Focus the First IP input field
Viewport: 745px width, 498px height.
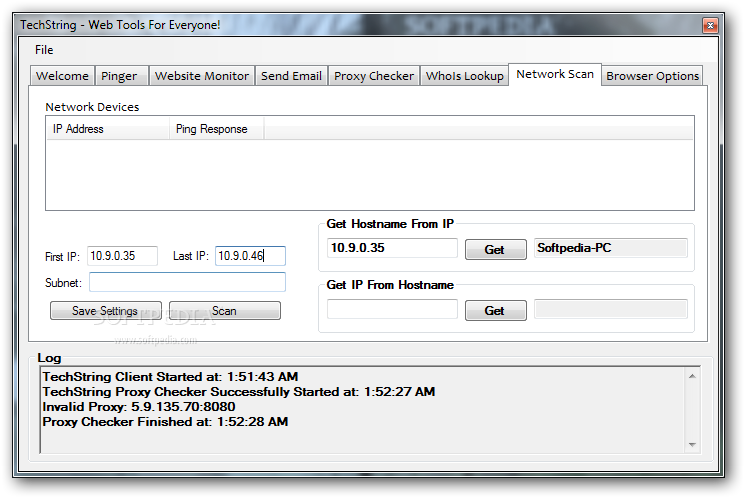[x=122, y=256]
